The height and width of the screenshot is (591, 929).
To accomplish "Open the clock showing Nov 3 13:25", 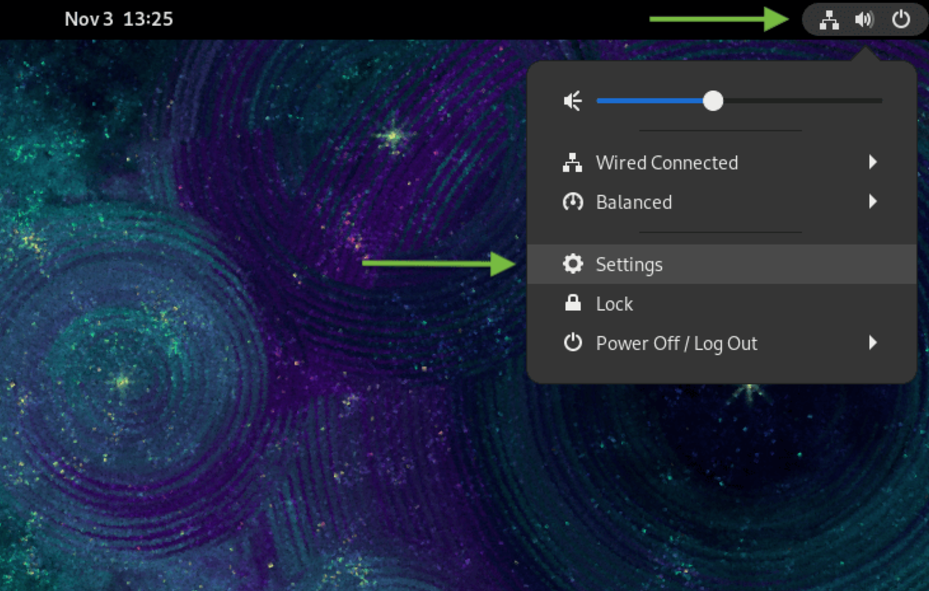I will click(118, 19).
